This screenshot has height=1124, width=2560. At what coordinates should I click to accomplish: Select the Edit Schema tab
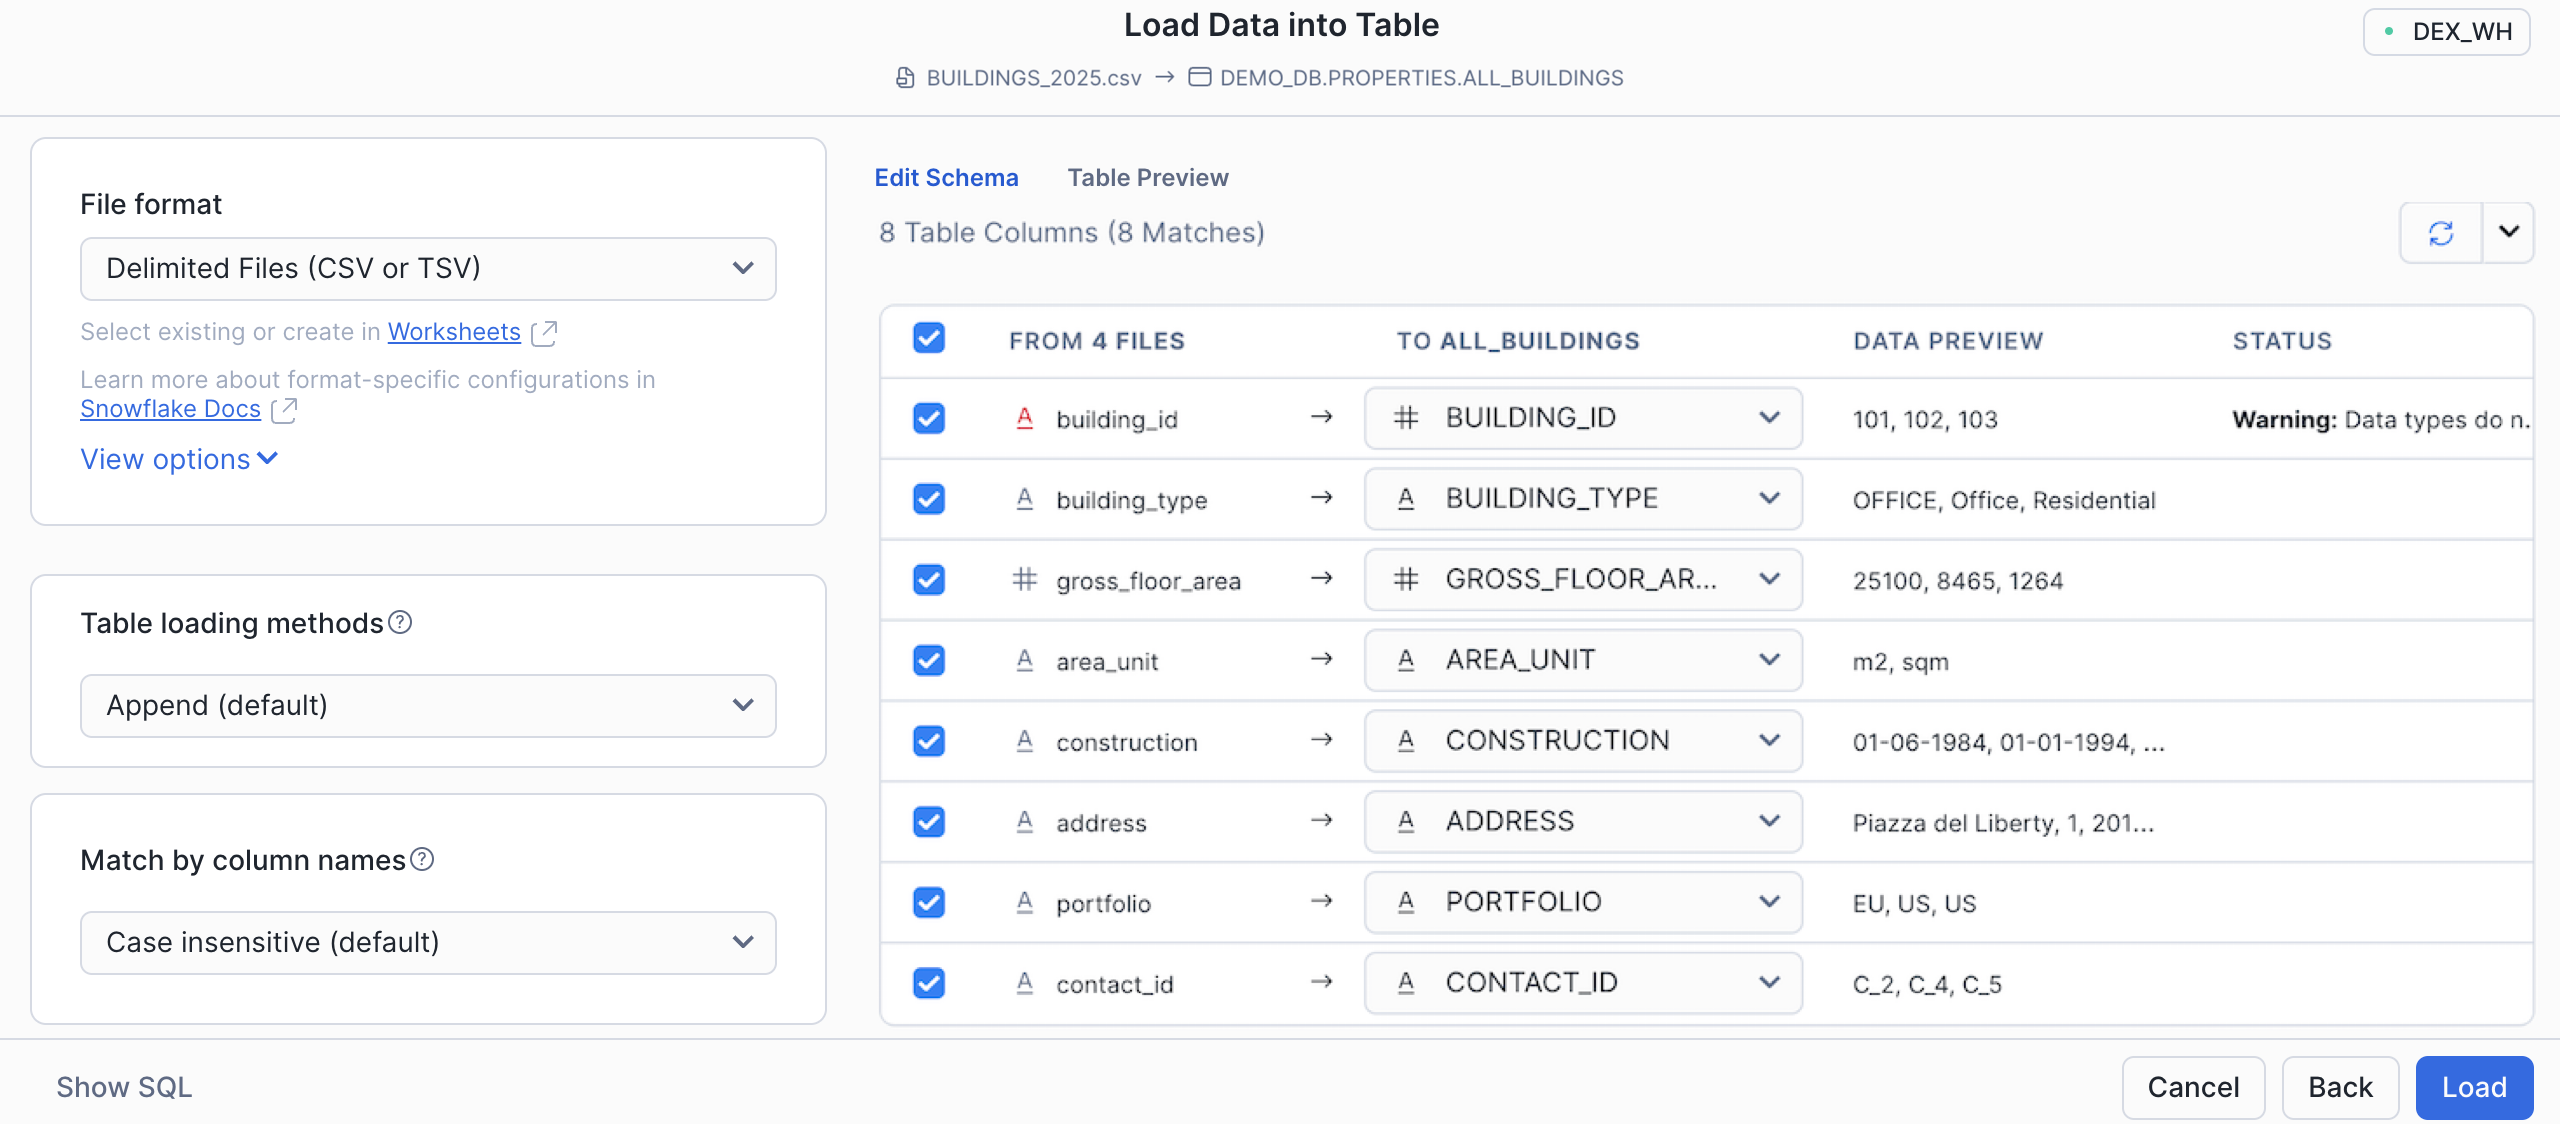pyautogui.click(x=946, y=178)
